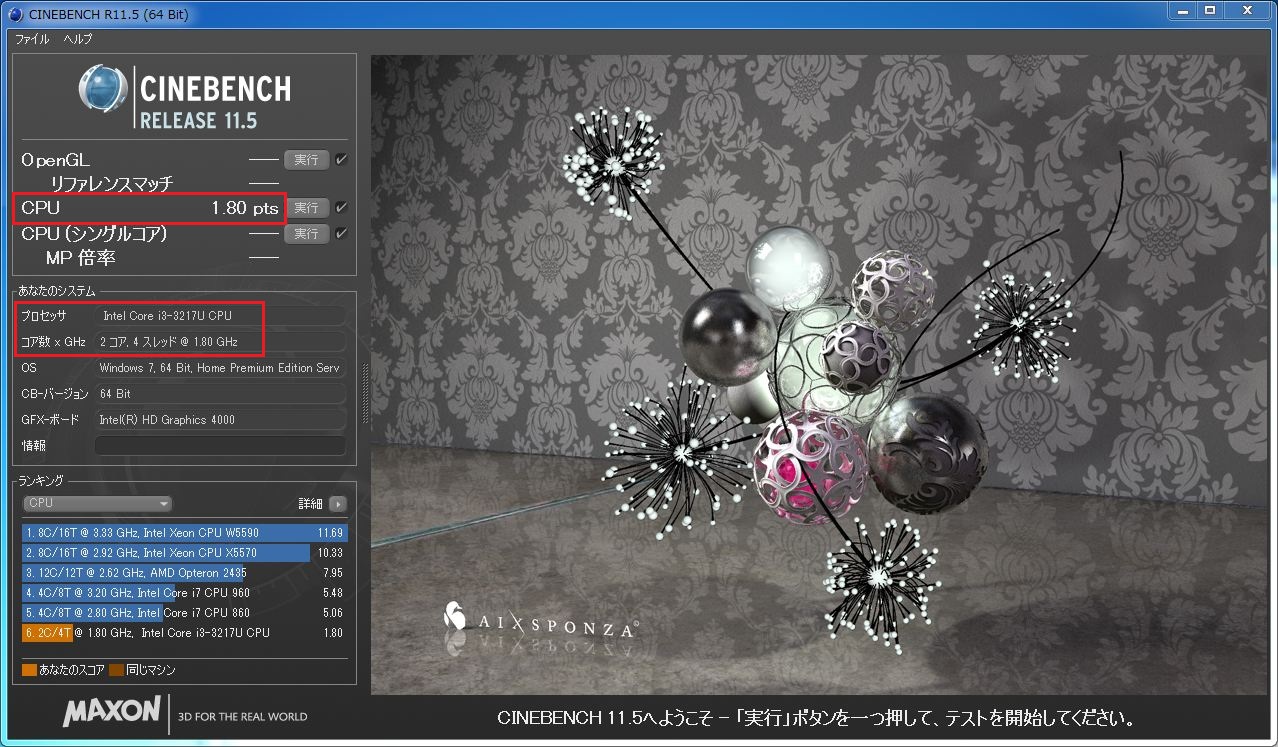The image size is (1278, 747).
Task: Maximize the Cinebench window
Action: point(1209,11)
